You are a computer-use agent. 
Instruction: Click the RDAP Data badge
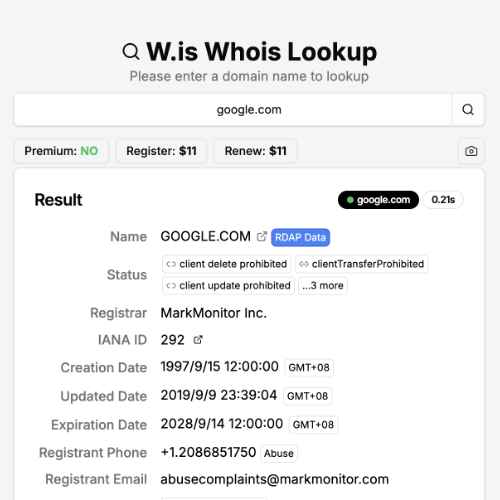pyautogui.click(x=300, y=237)
